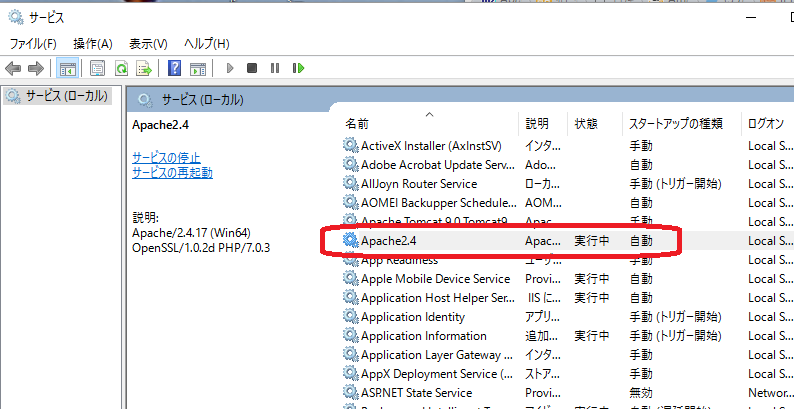
Task: Click the Pause Service icon
Action: click(x=275, y=68)
